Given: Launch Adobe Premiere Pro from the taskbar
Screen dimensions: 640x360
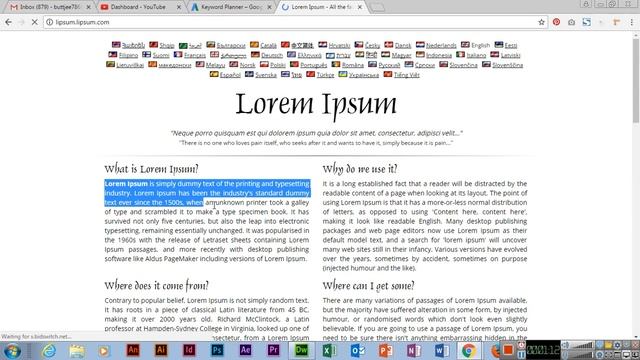Looking at the screenshot, I should pos(273,350).
